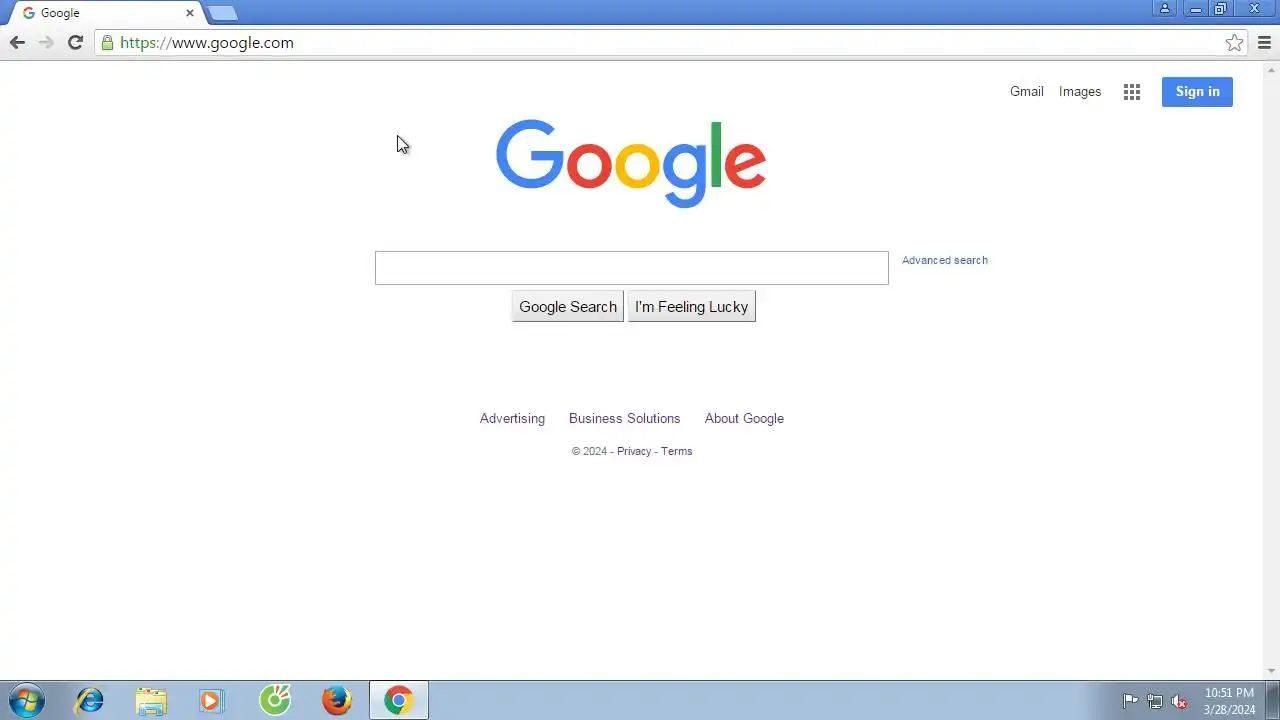Open the Privacy link

pyautogui.click(x=634, y=451)
